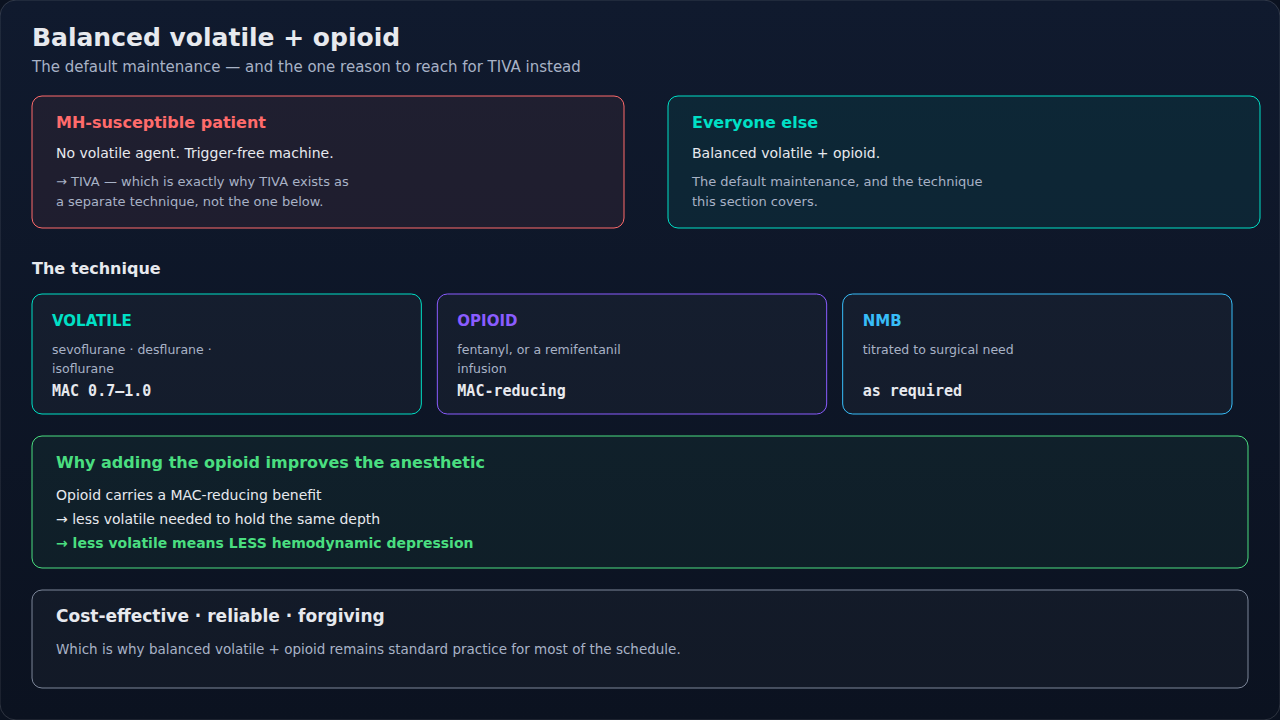Click the MAC-reducing label

tap(511, 391)
